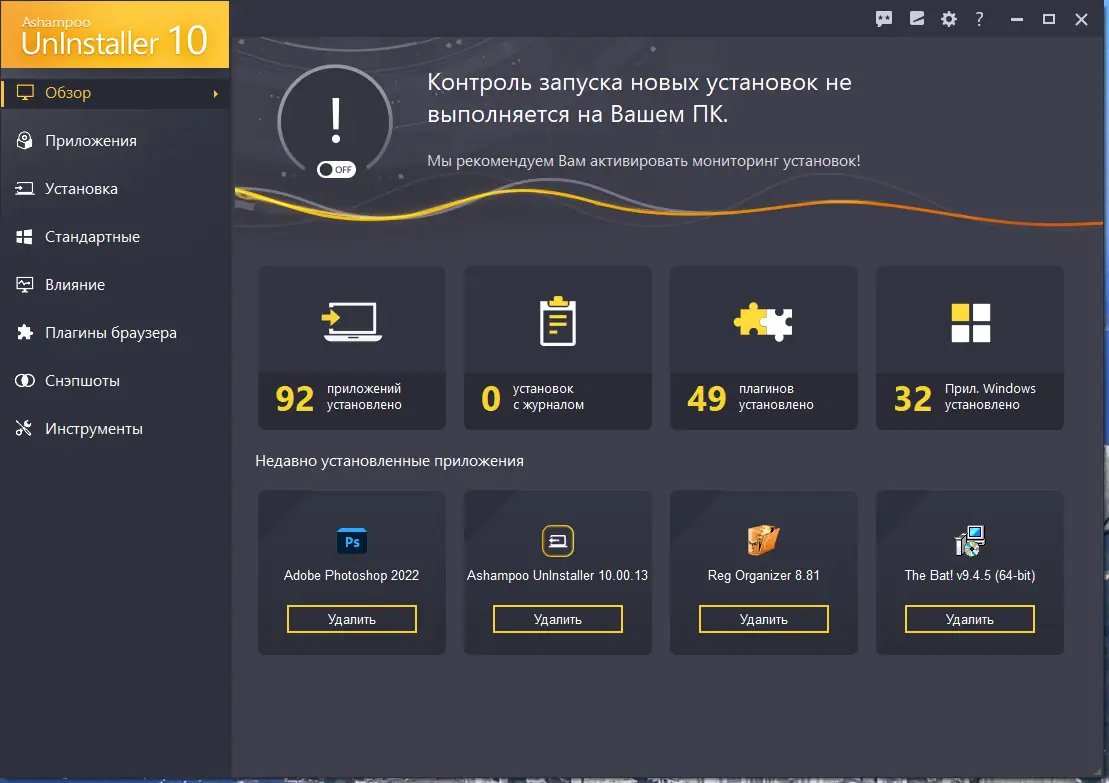Open the 92 приложений установлено tile
Screen dimensions: 1109x783
pos(352,347)
